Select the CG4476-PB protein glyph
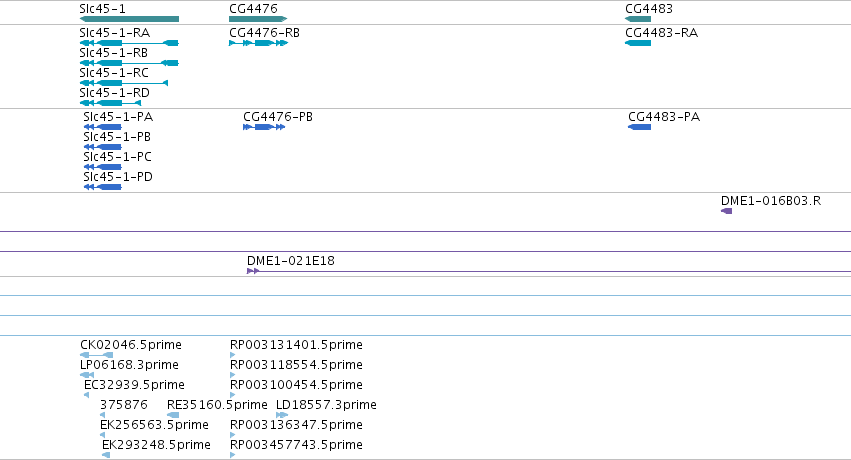Screen dimensions: 851x460 (x=264, y=127)
